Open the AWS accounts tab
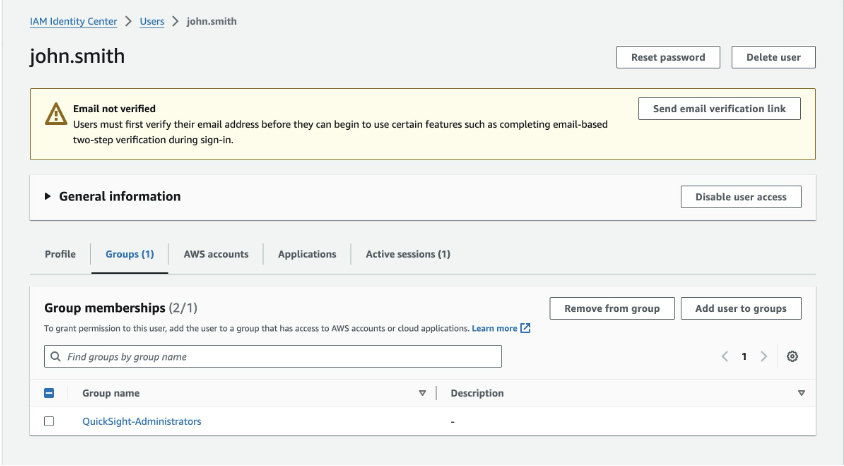 (x=216, y=254)
